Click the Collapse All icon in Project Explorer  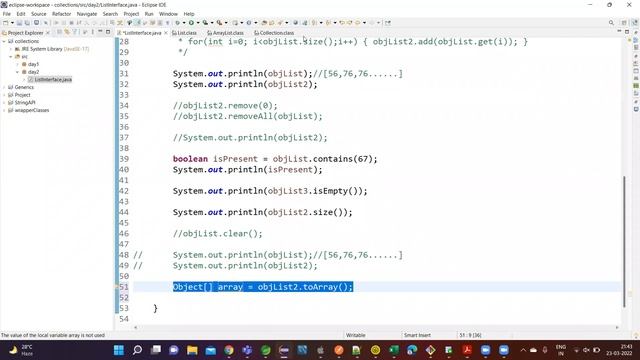pos(59,32)
